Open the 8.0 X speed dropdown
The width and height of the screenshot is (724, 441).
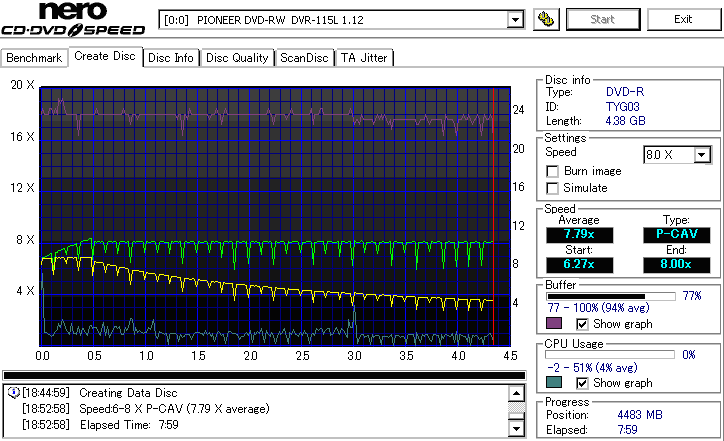coord(701,155)
